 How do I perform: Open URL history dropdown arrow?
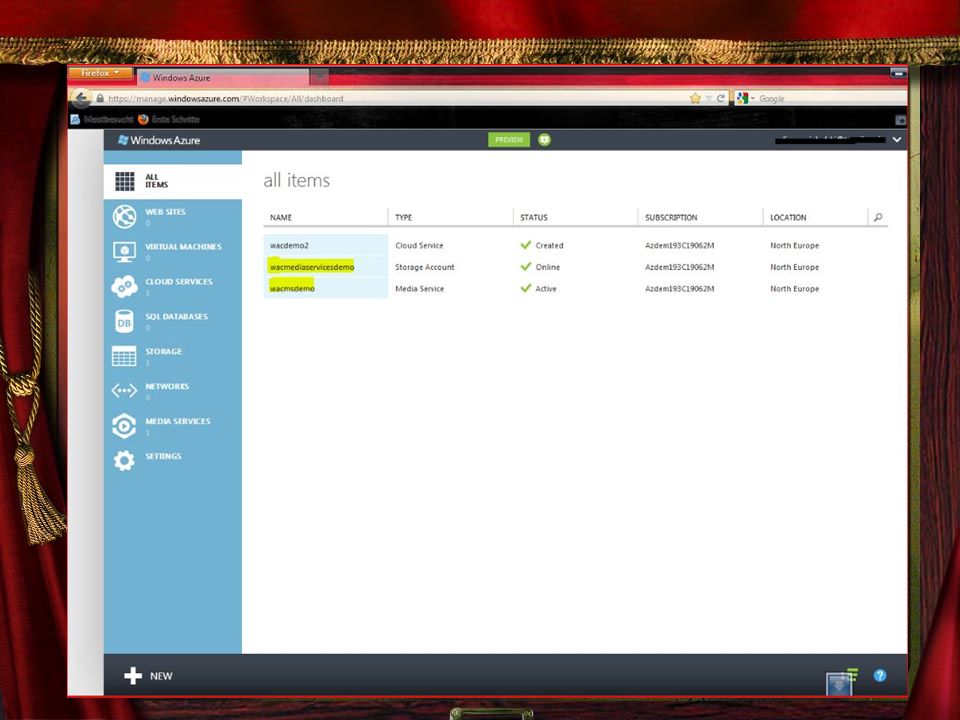click(708, 99)
